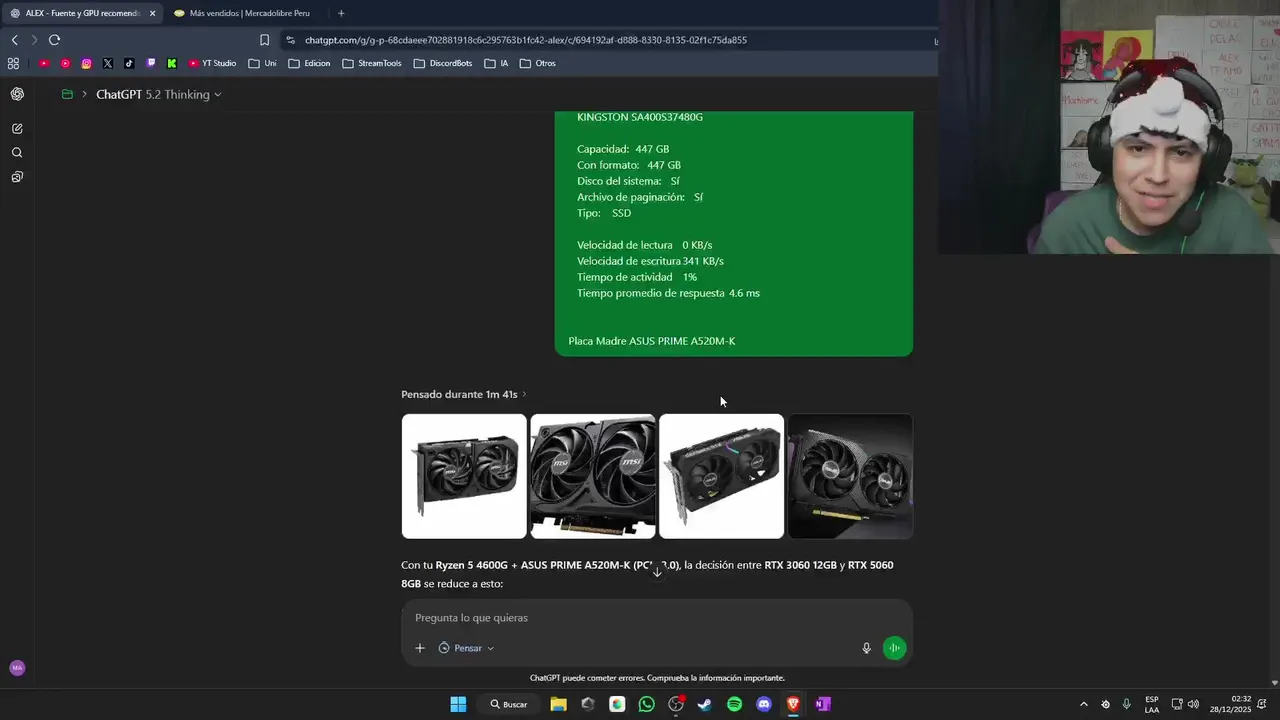Open the Windows Start menu
1280x720 pixels.
(x=458, y=704)
